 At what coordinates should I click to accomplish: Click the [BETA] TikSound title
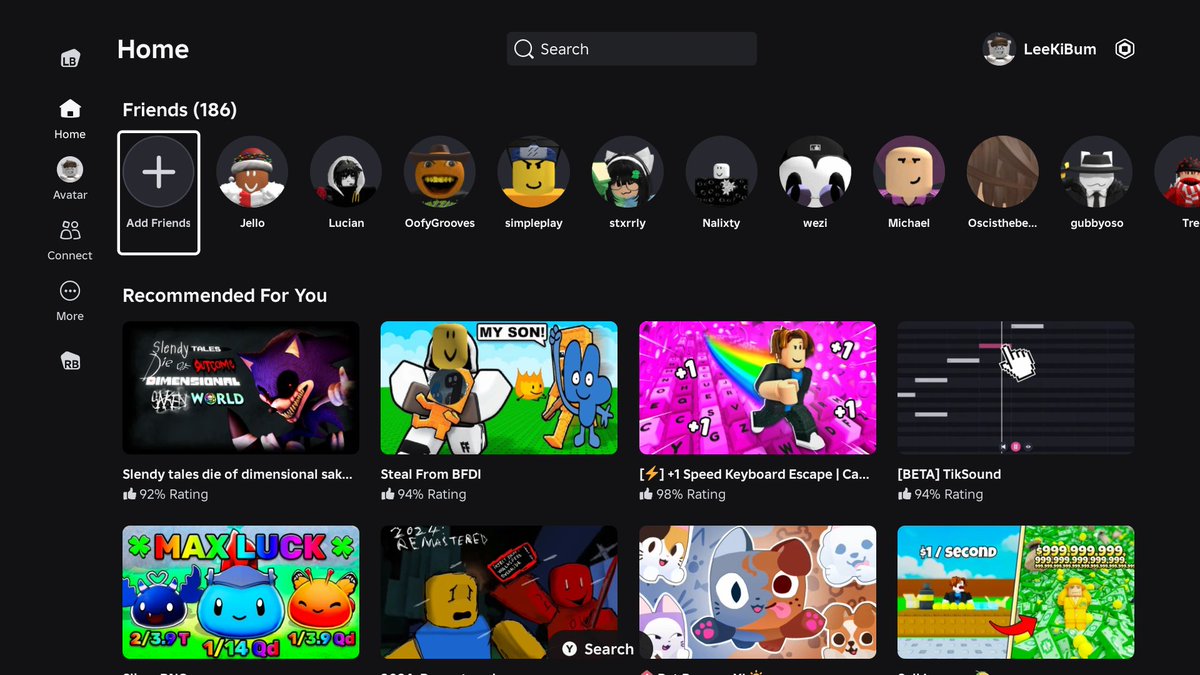click(x=949, y=474)
